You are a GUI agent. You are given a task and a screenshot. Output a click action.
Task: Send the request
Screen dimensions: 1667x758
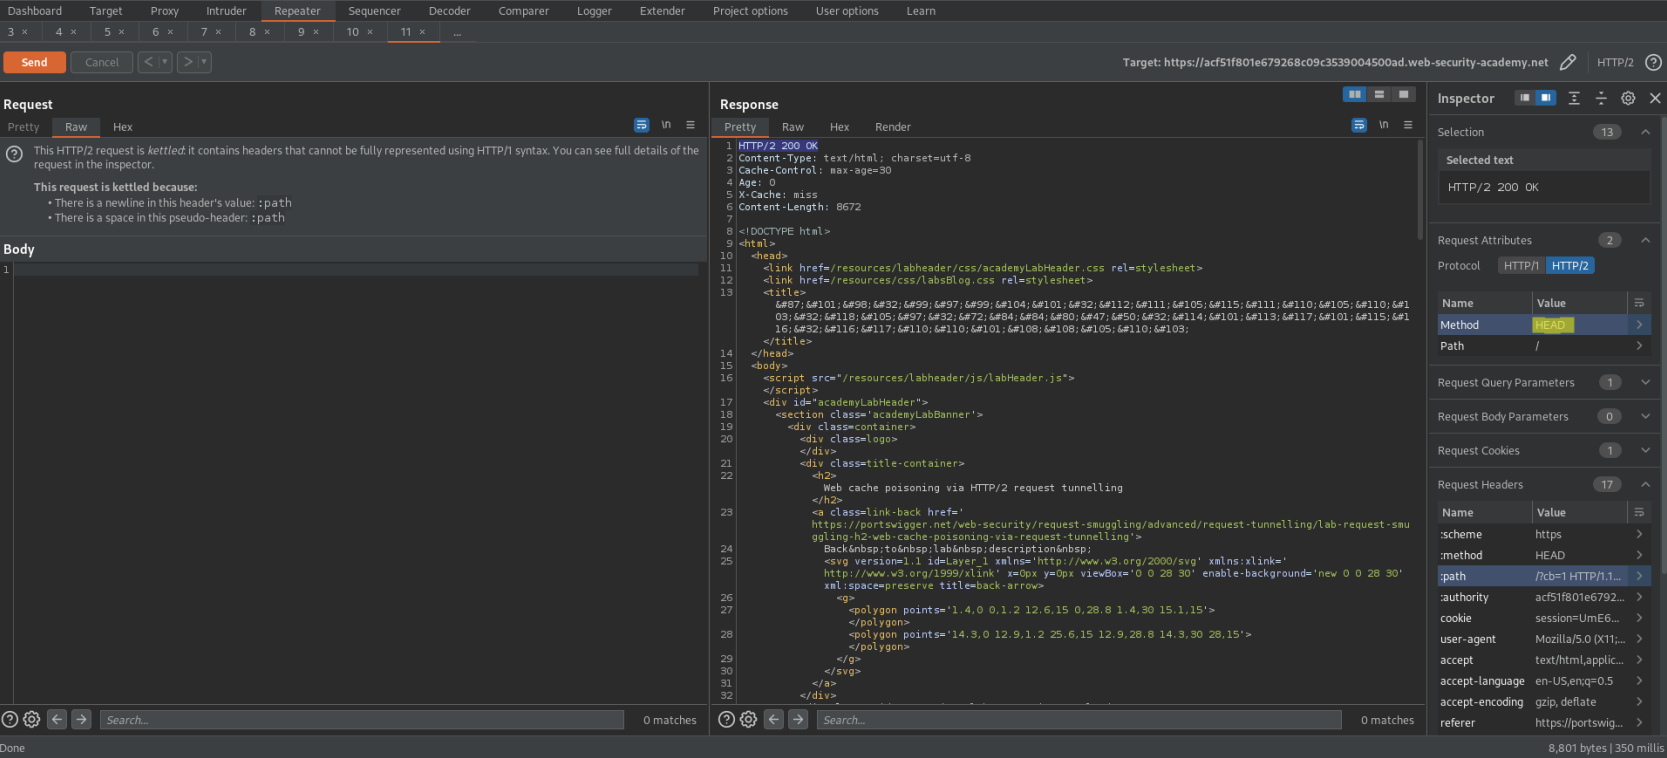pyautogui.click(x=34, y=62)
